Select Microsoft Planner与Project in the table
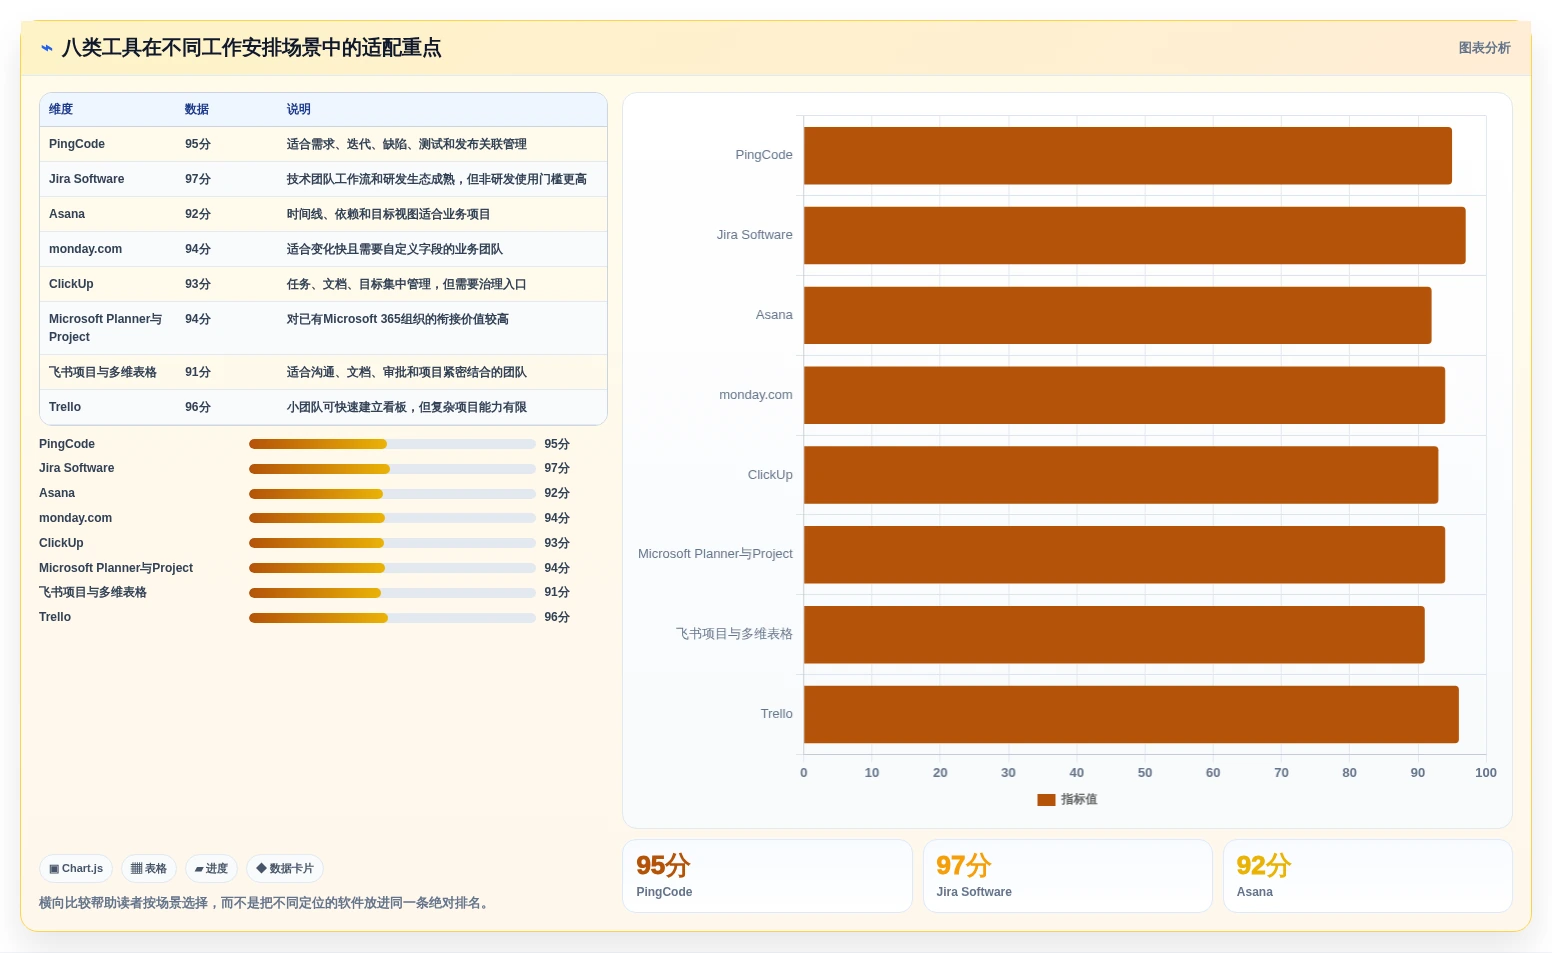 click(x=106, y=329)
